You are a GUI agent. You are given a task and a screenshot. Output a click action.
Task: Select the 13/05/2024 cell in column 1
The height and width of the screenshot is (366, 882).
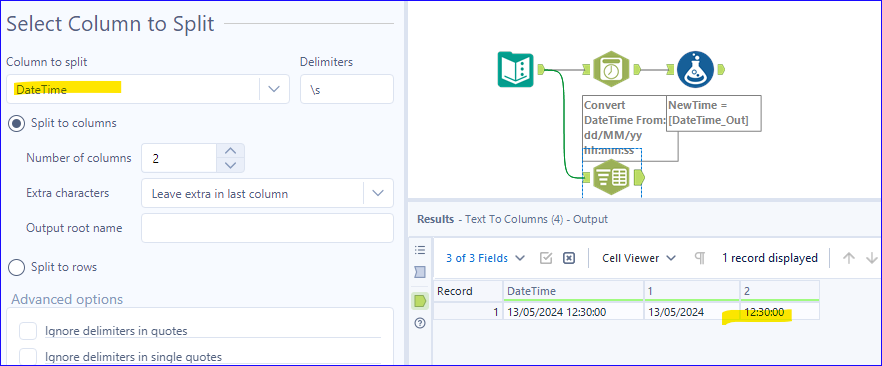(x=692, y=311)
